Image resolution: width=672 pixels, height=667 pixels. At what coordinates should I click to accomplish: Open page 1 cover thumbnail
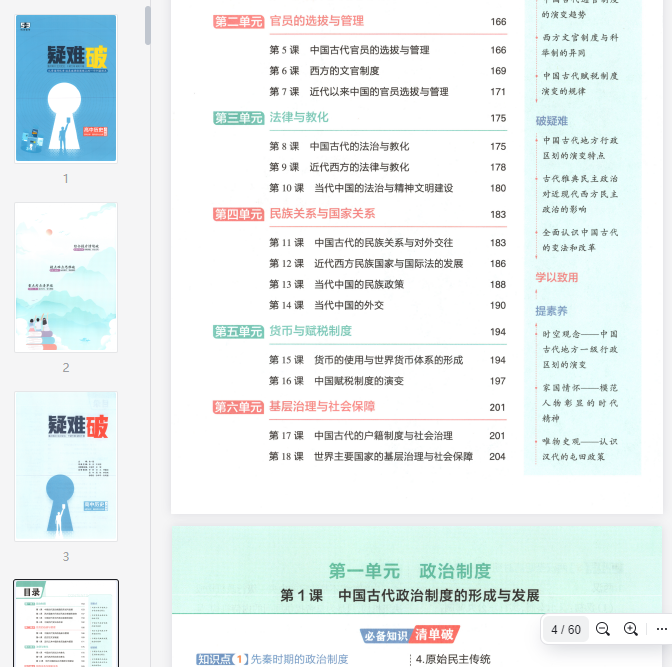[x=66, y=88]
